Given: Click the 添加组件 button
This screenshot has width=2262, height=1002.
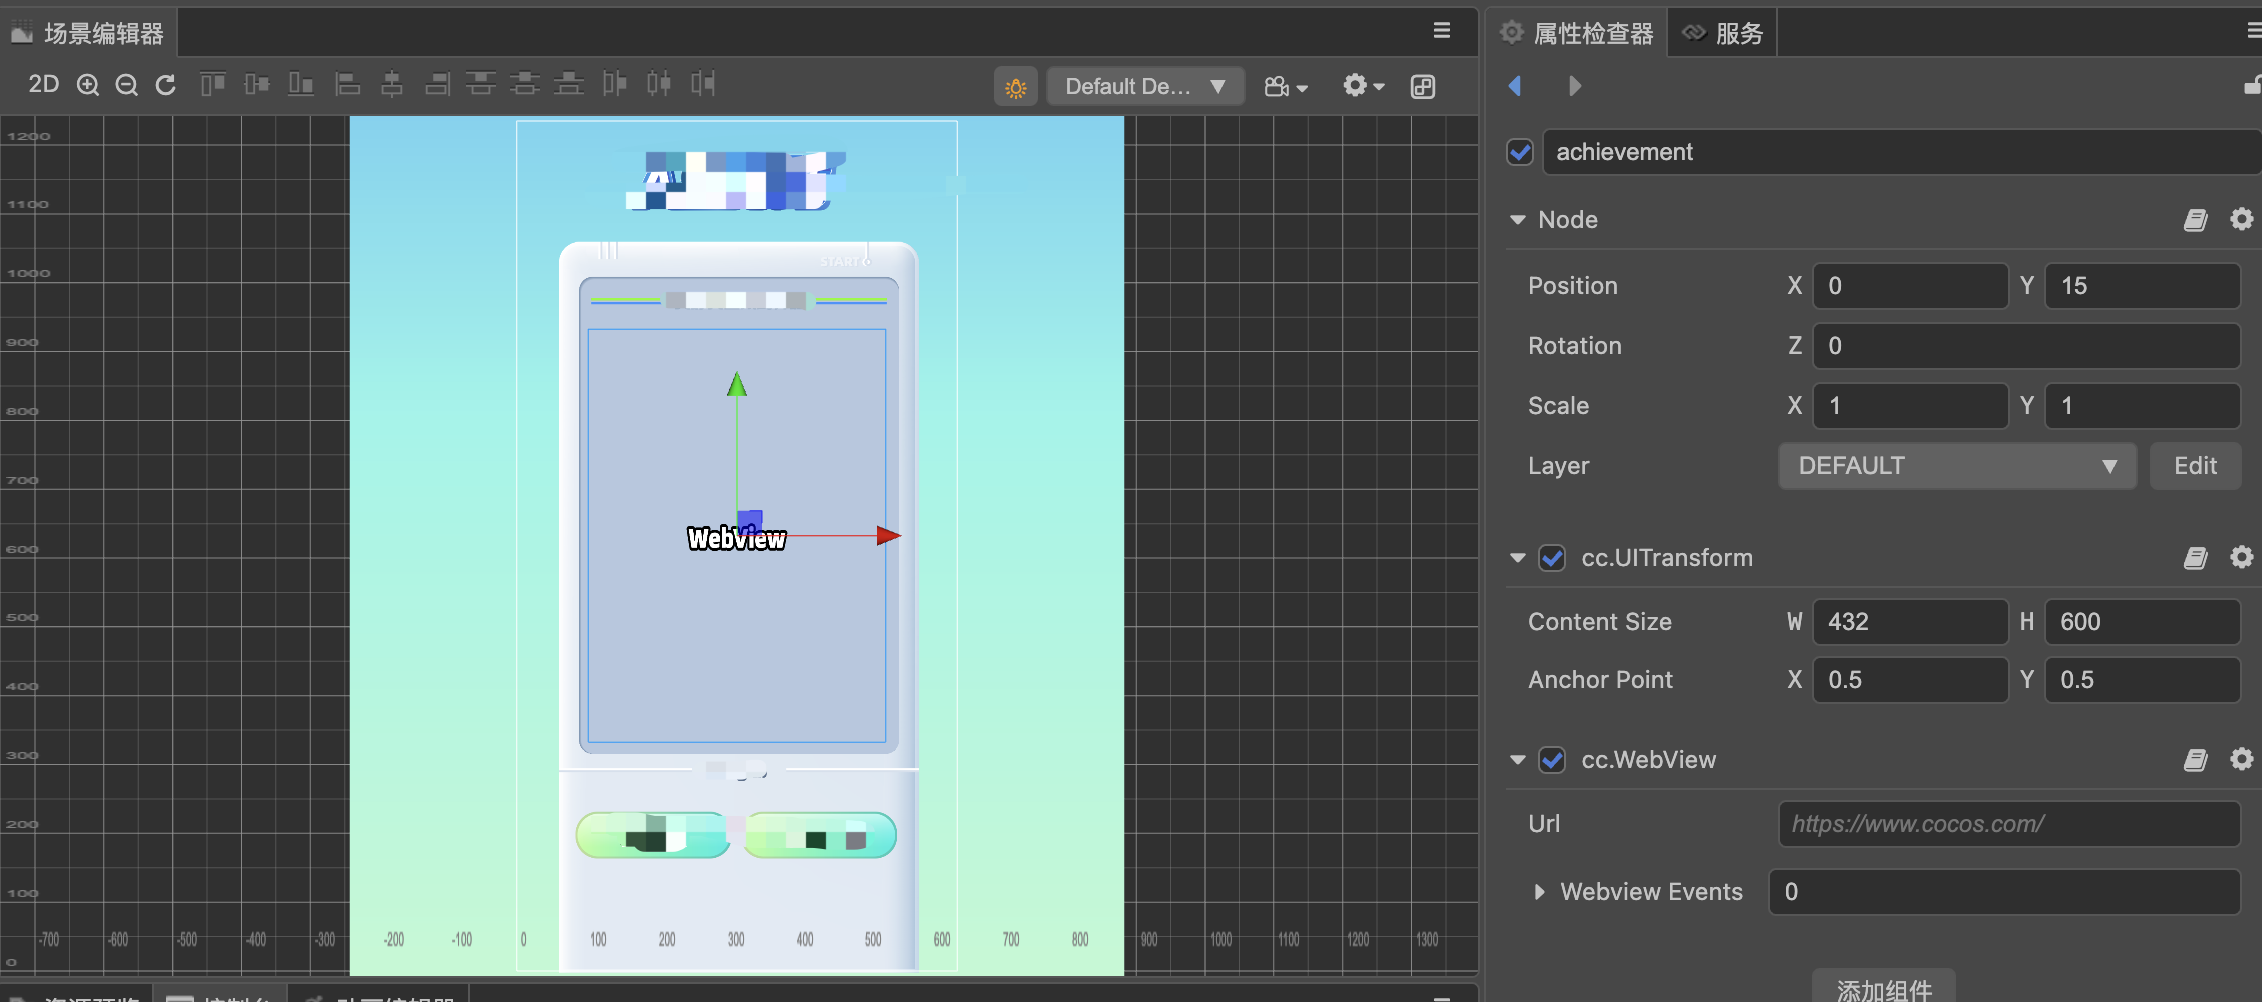Looking at the screenshot, I should 1884,988.
